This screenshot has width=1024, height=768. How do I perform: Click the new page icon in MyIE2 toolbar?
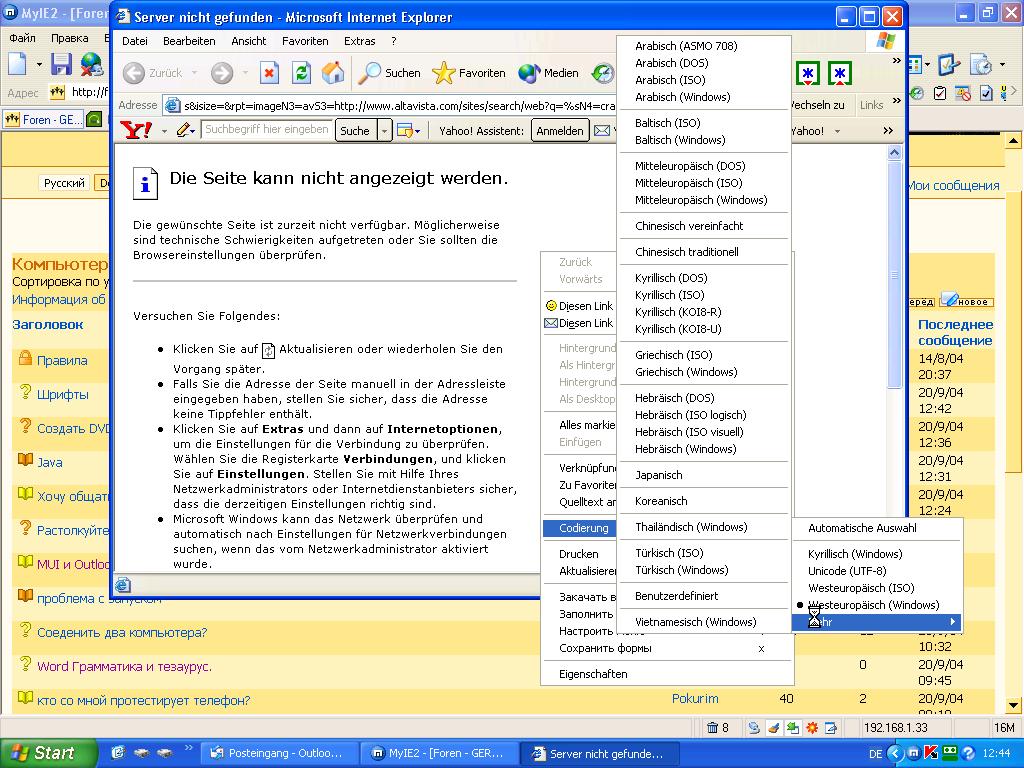[18, 64]
